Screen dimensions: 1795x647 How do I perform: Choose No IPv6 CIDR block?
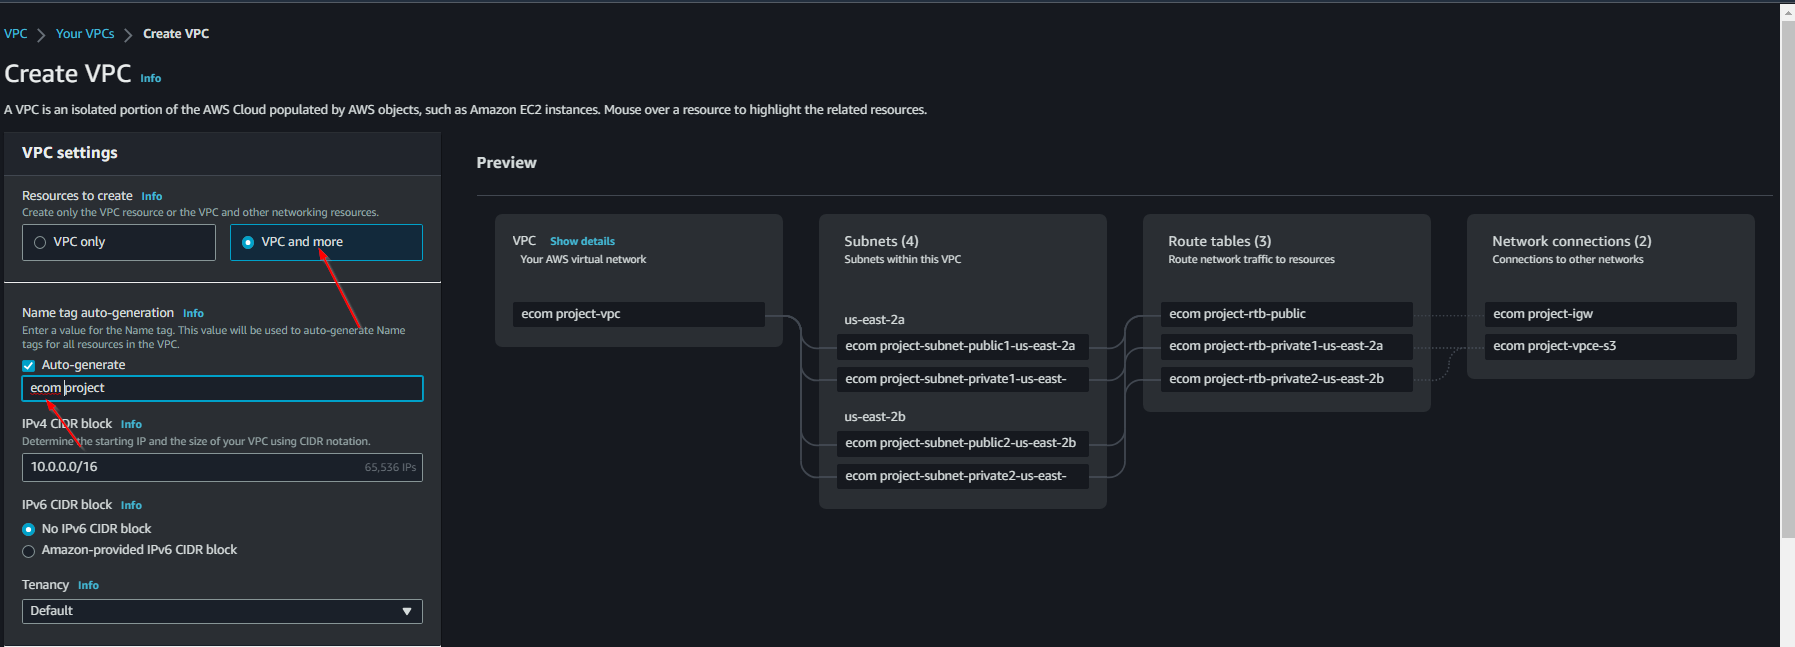[29, 529]
